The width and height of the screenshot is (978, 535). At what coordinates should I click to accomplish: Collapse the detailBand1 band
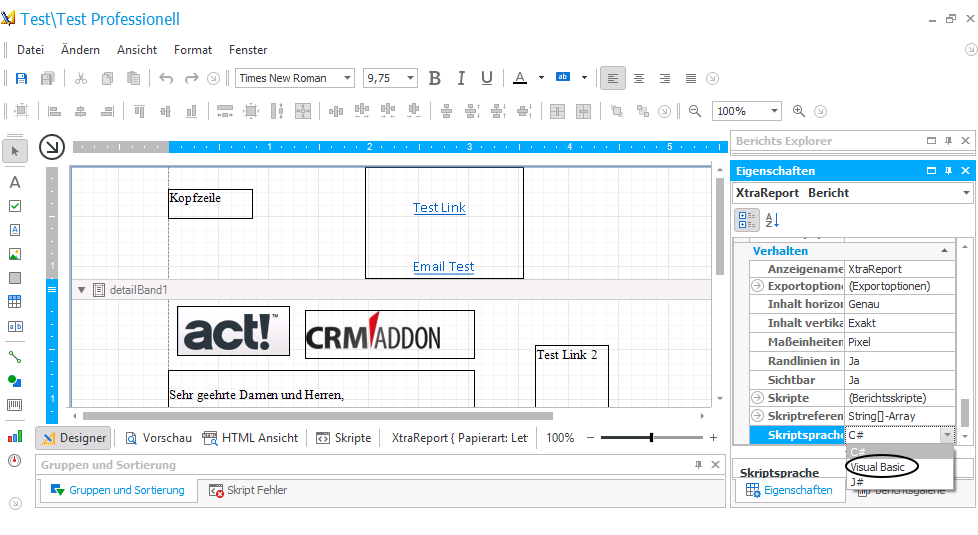click(81, 290)
